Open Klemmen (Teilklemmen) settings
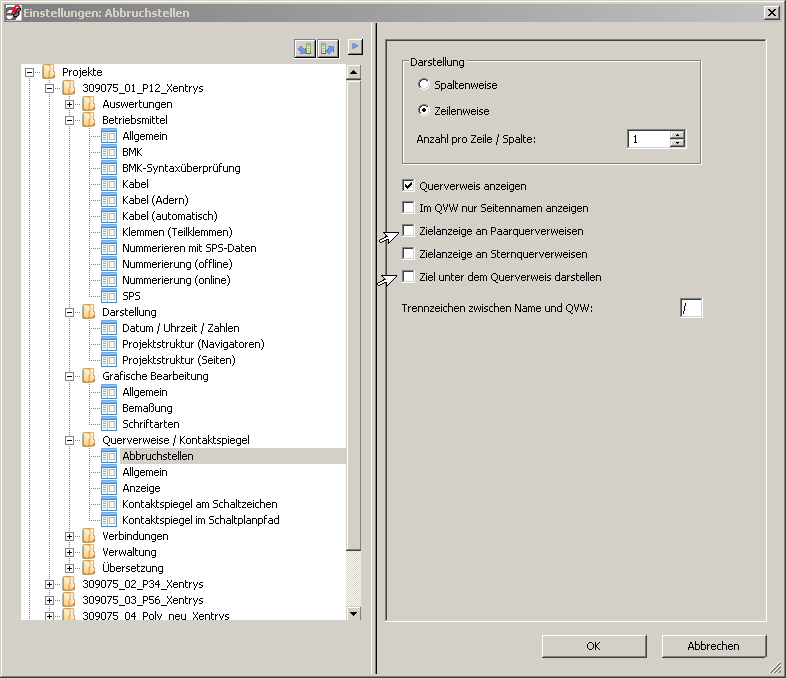 177,232
